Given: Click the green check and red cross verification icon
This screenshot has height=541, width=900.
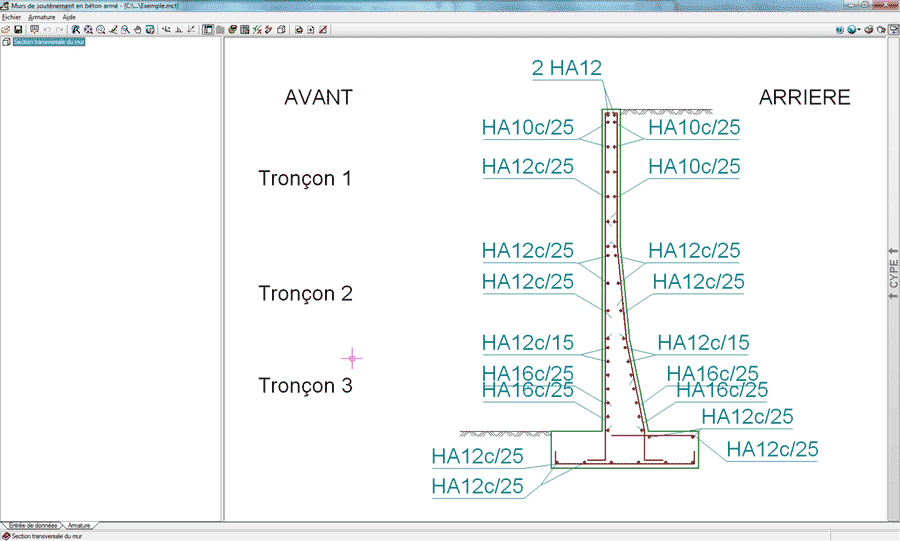Looking at the screenshot, I should 257,29.
